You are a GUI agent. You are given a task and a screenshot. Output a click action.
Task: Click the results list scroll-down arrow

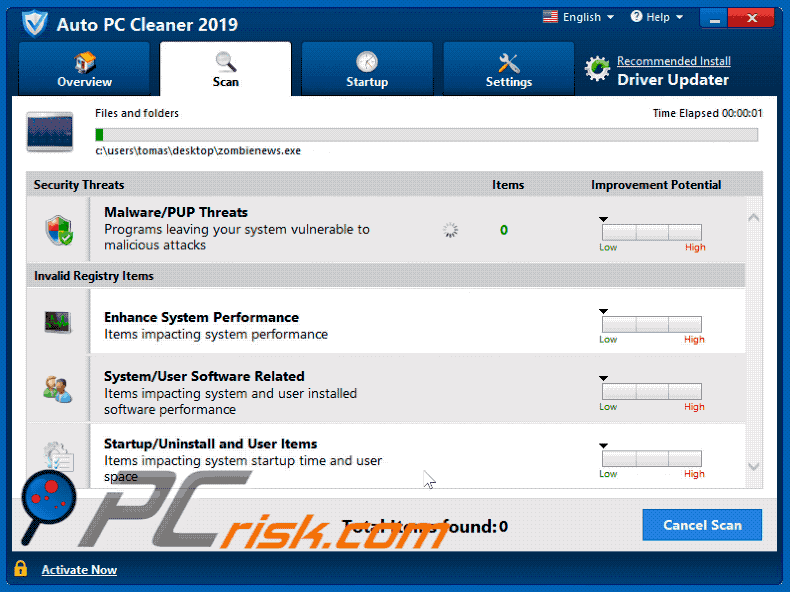(754, 467)
